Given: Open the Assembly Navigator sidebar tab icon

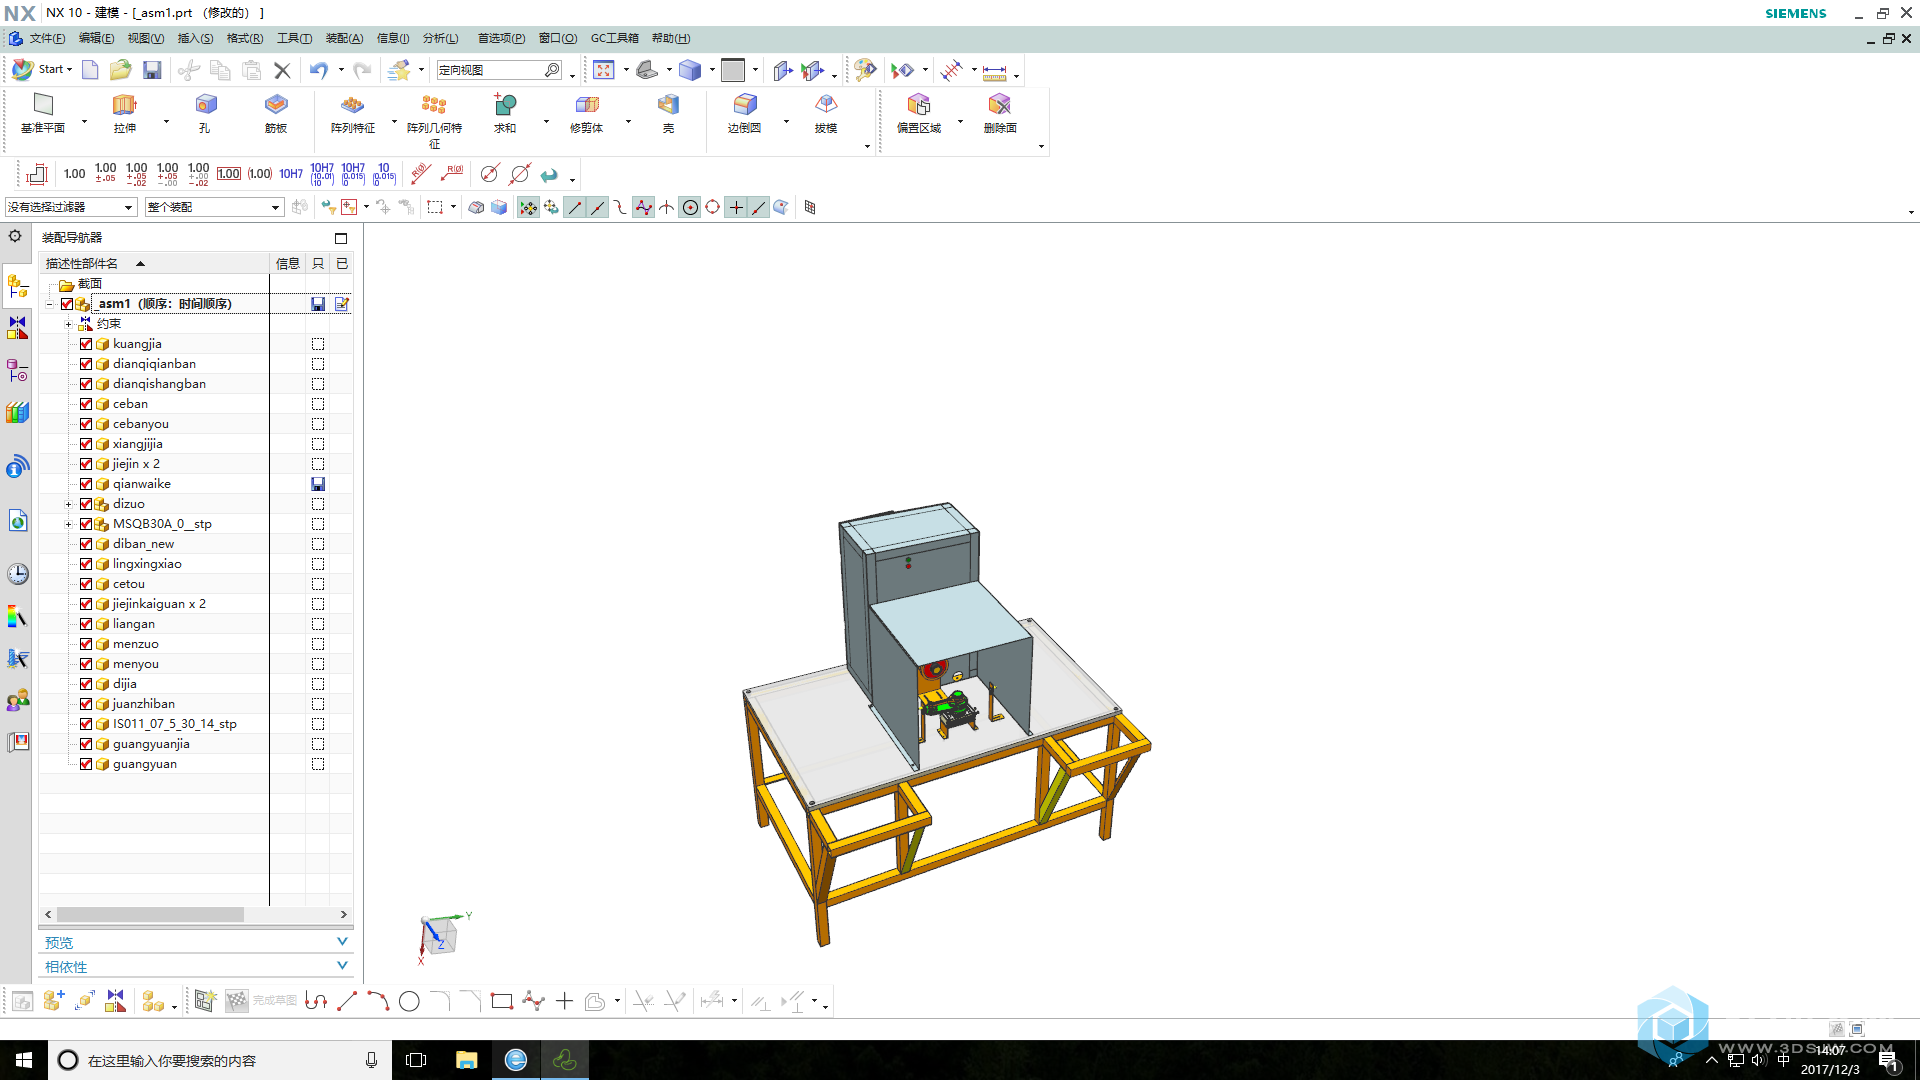Looking at the screenshot, I should coord(17,287).
